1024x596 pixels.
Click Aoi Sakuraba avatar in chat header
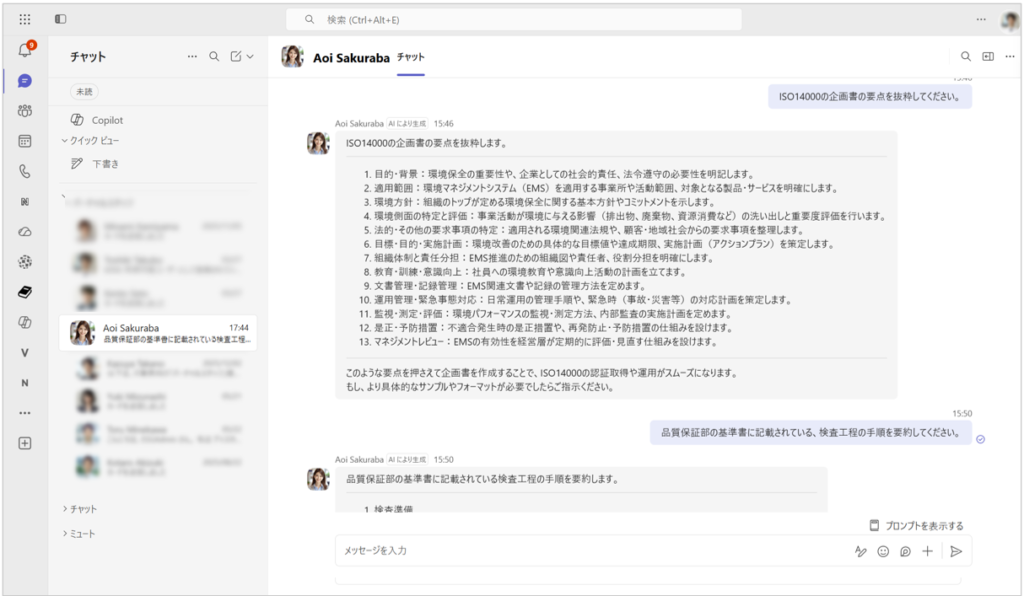(293, 57)
